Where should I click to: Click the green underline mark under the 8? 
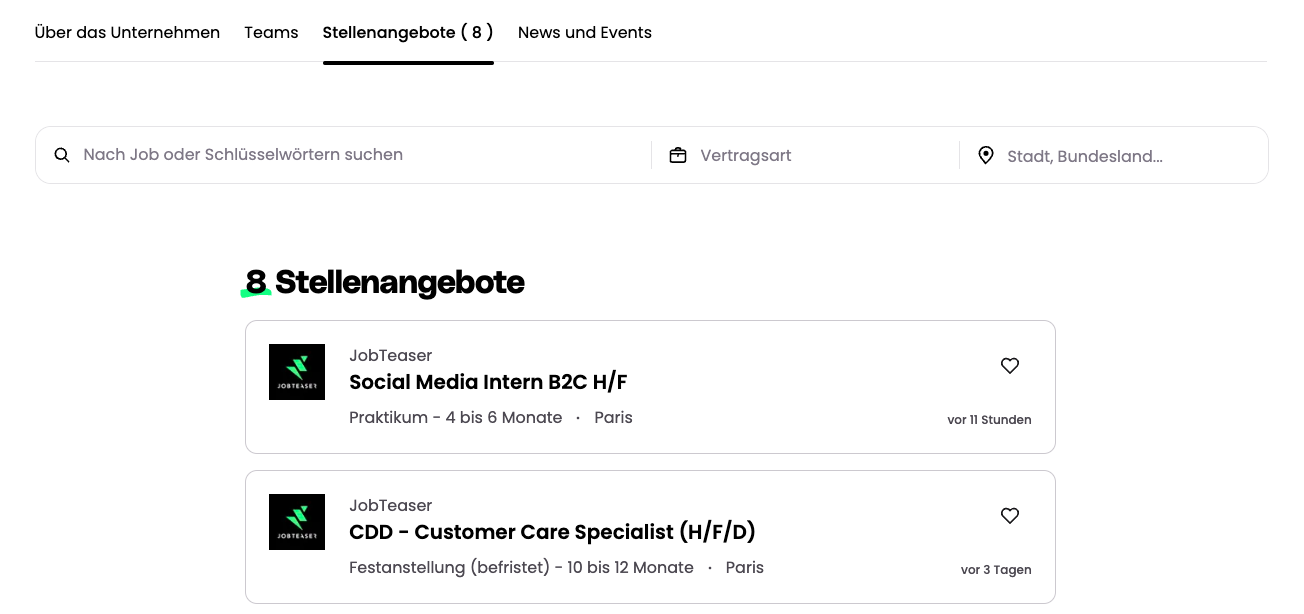256,294
